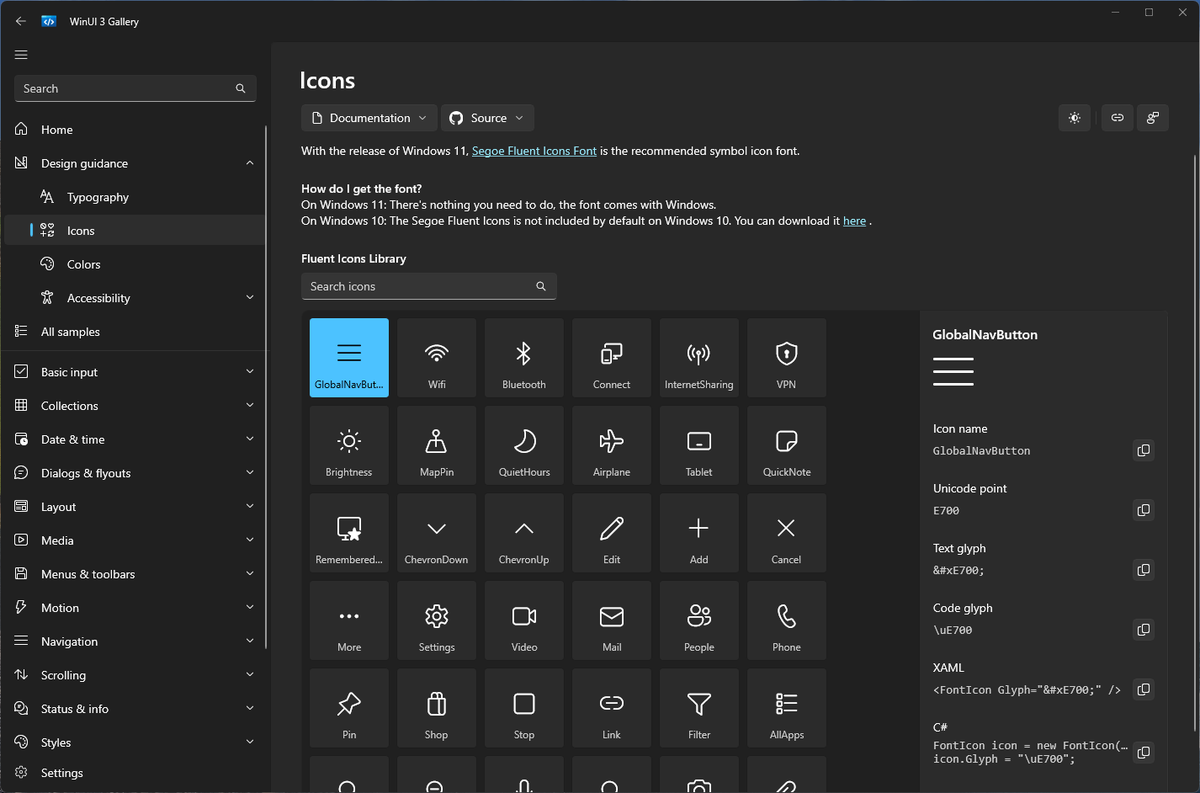This screenshot has width=1200, height=793.
Task: Select the ChevronDown icon tile
Action: pos(436,533)
